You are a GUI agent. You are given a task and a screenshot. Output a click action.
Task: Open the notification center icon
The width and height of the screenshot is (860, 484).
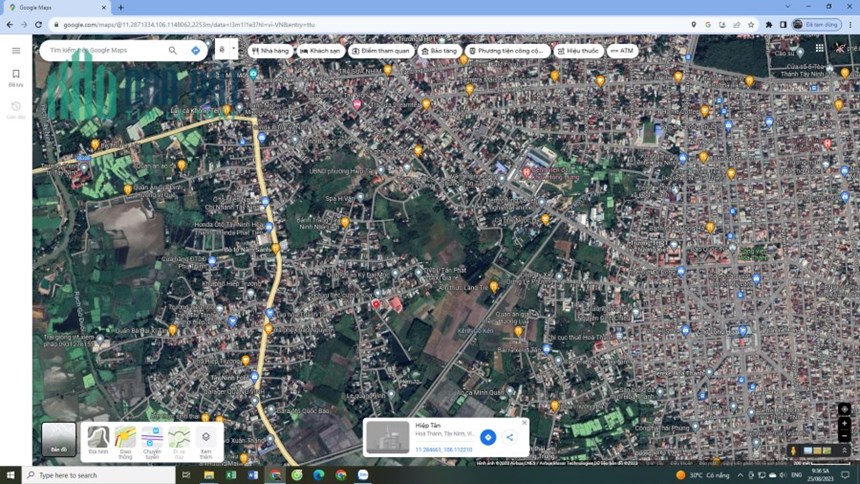click(x=845, y=475)
